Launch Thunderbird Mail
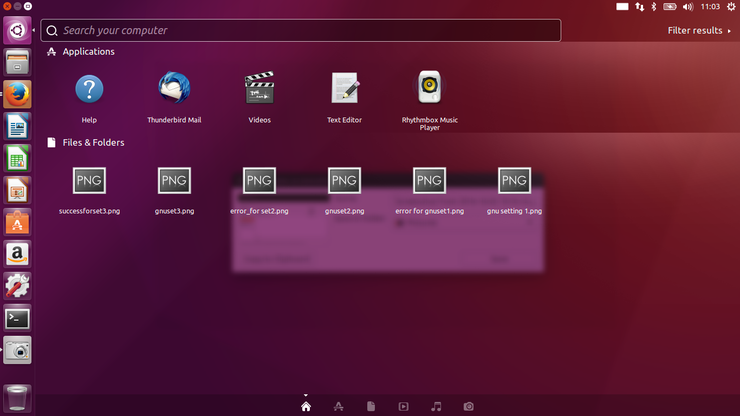This screenshot has height=416, width=740. [x=174, y=88]
